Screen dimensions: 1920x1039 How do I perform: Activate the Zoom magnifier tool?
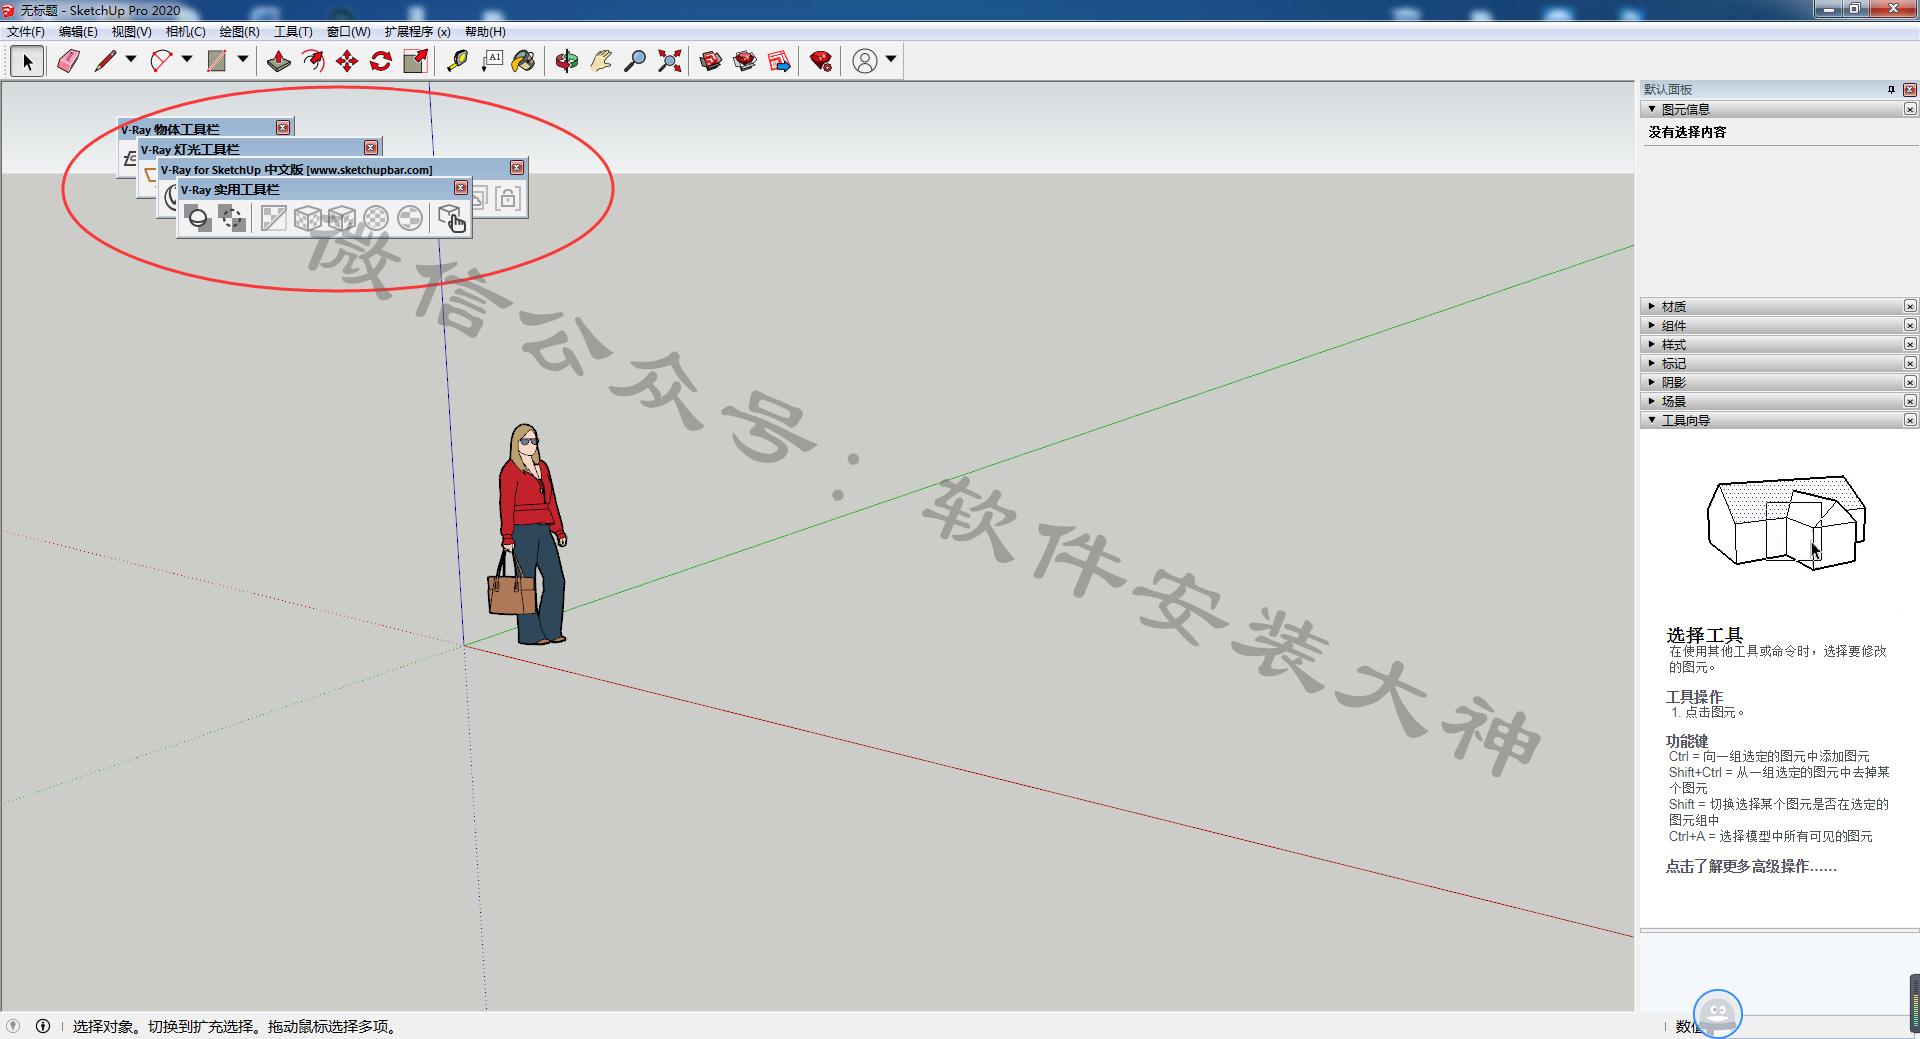[635, 62]
